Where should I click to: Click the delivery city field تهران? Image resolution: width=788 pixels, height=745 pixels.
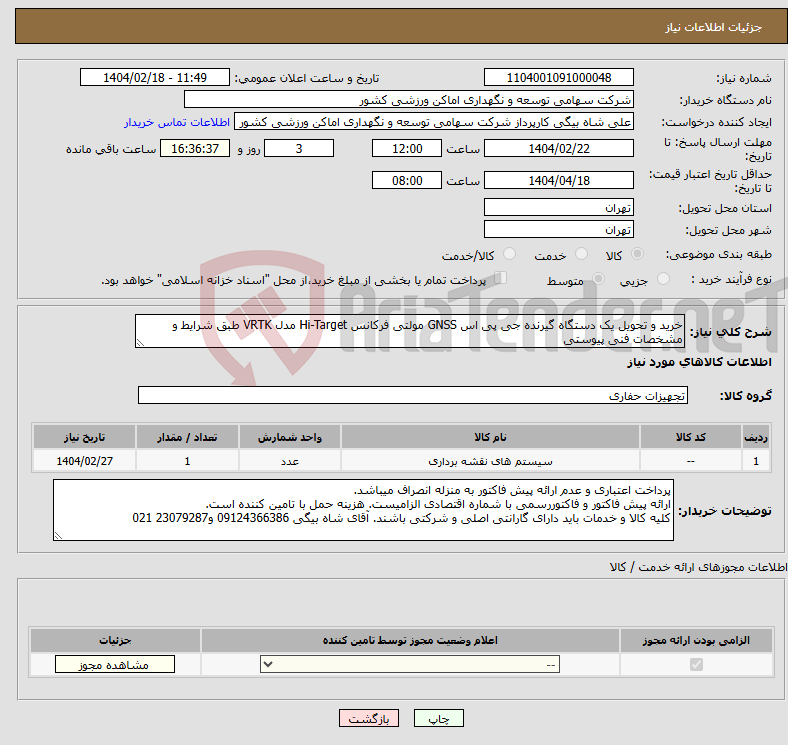[x=558, y=229]
